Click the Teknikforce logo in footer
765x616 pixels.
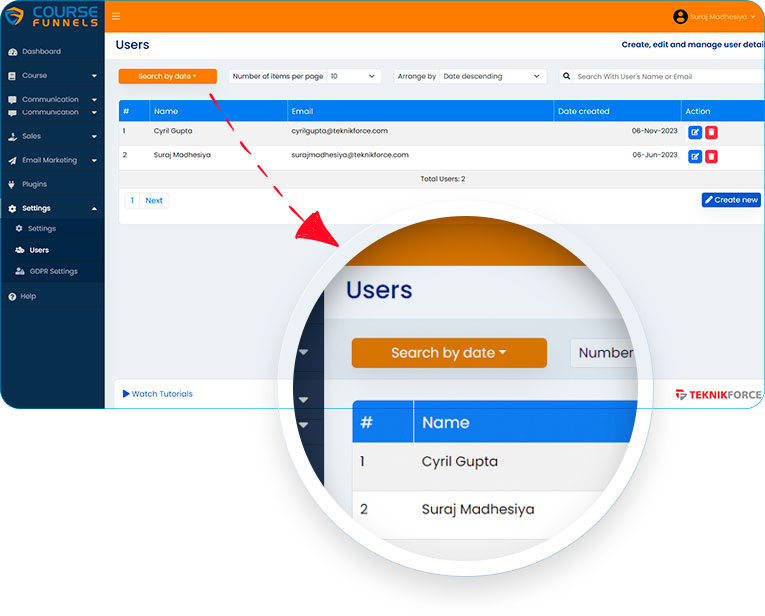coord(718,395)
